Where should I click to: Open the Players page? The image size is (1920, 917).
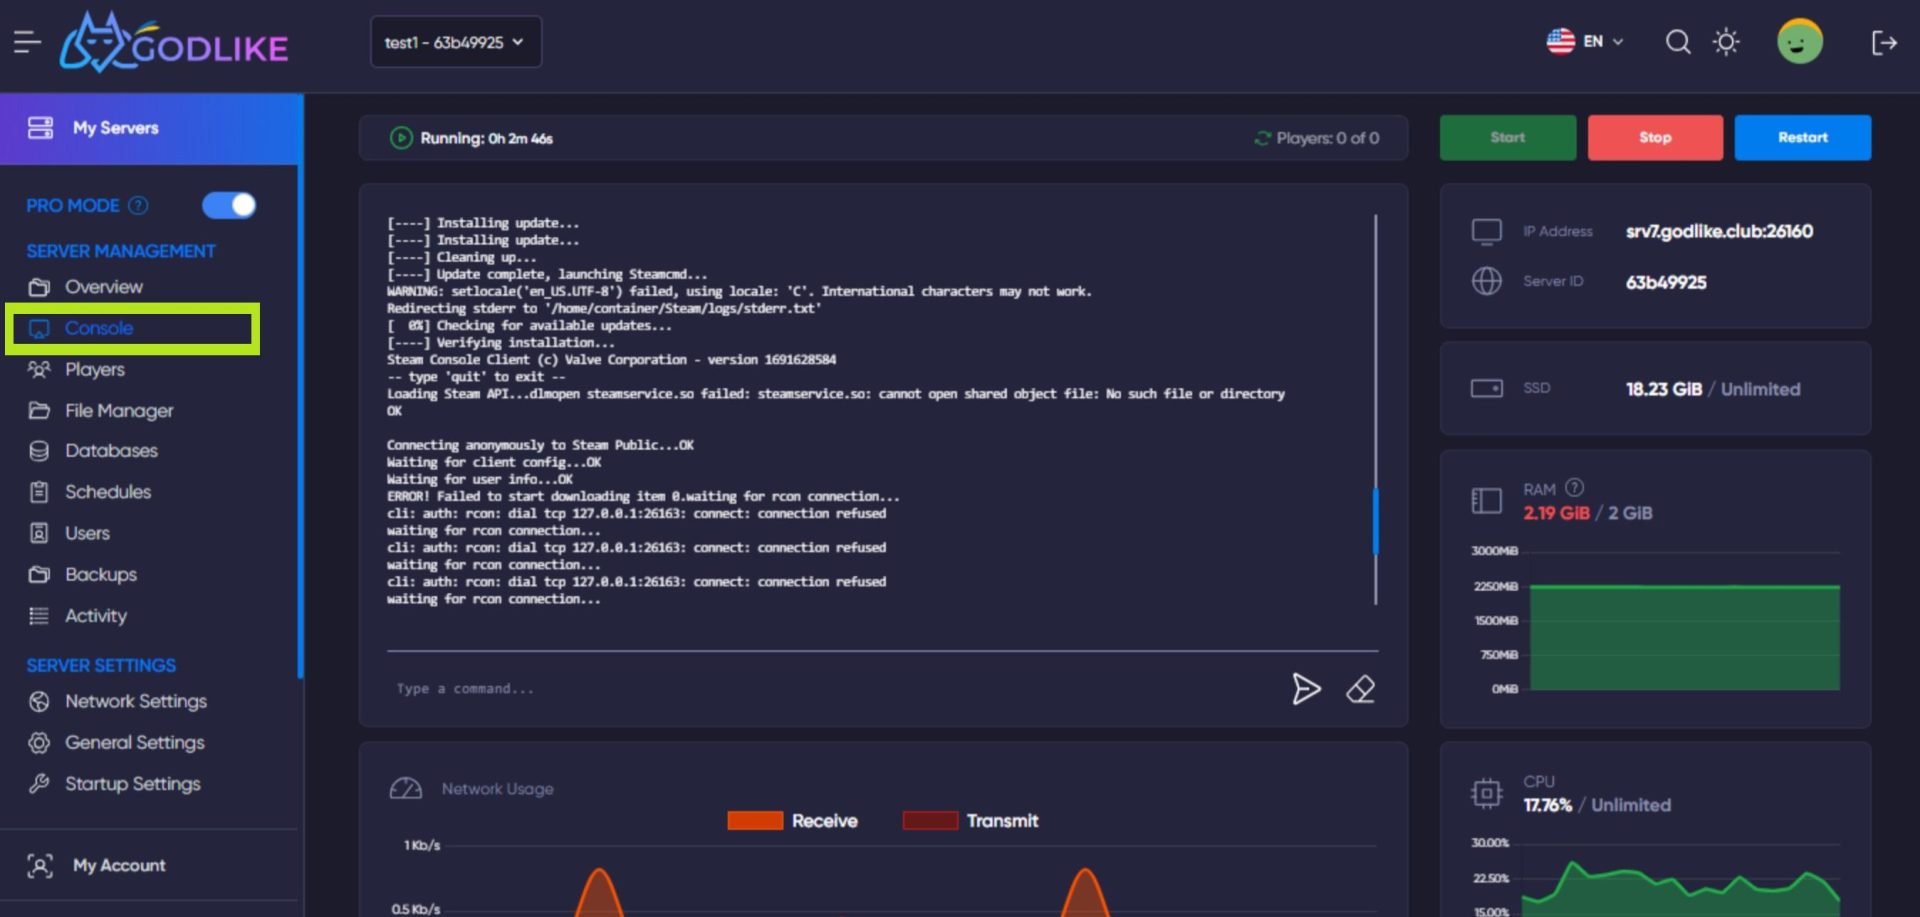(94, 369)
